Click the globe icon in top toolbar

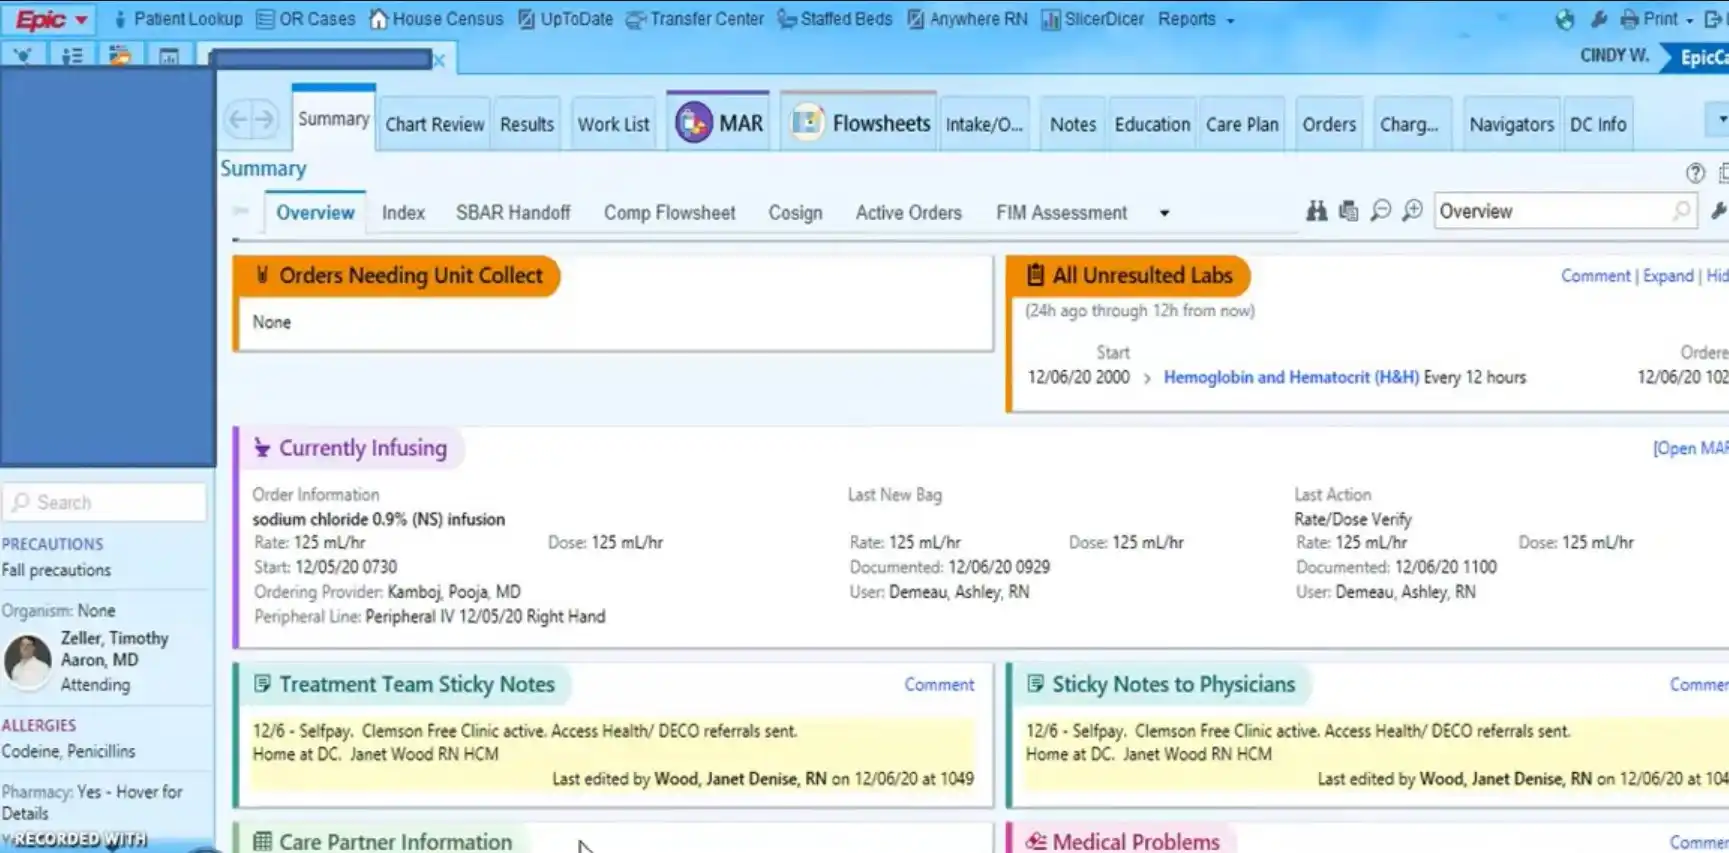tap(1565, 19)
